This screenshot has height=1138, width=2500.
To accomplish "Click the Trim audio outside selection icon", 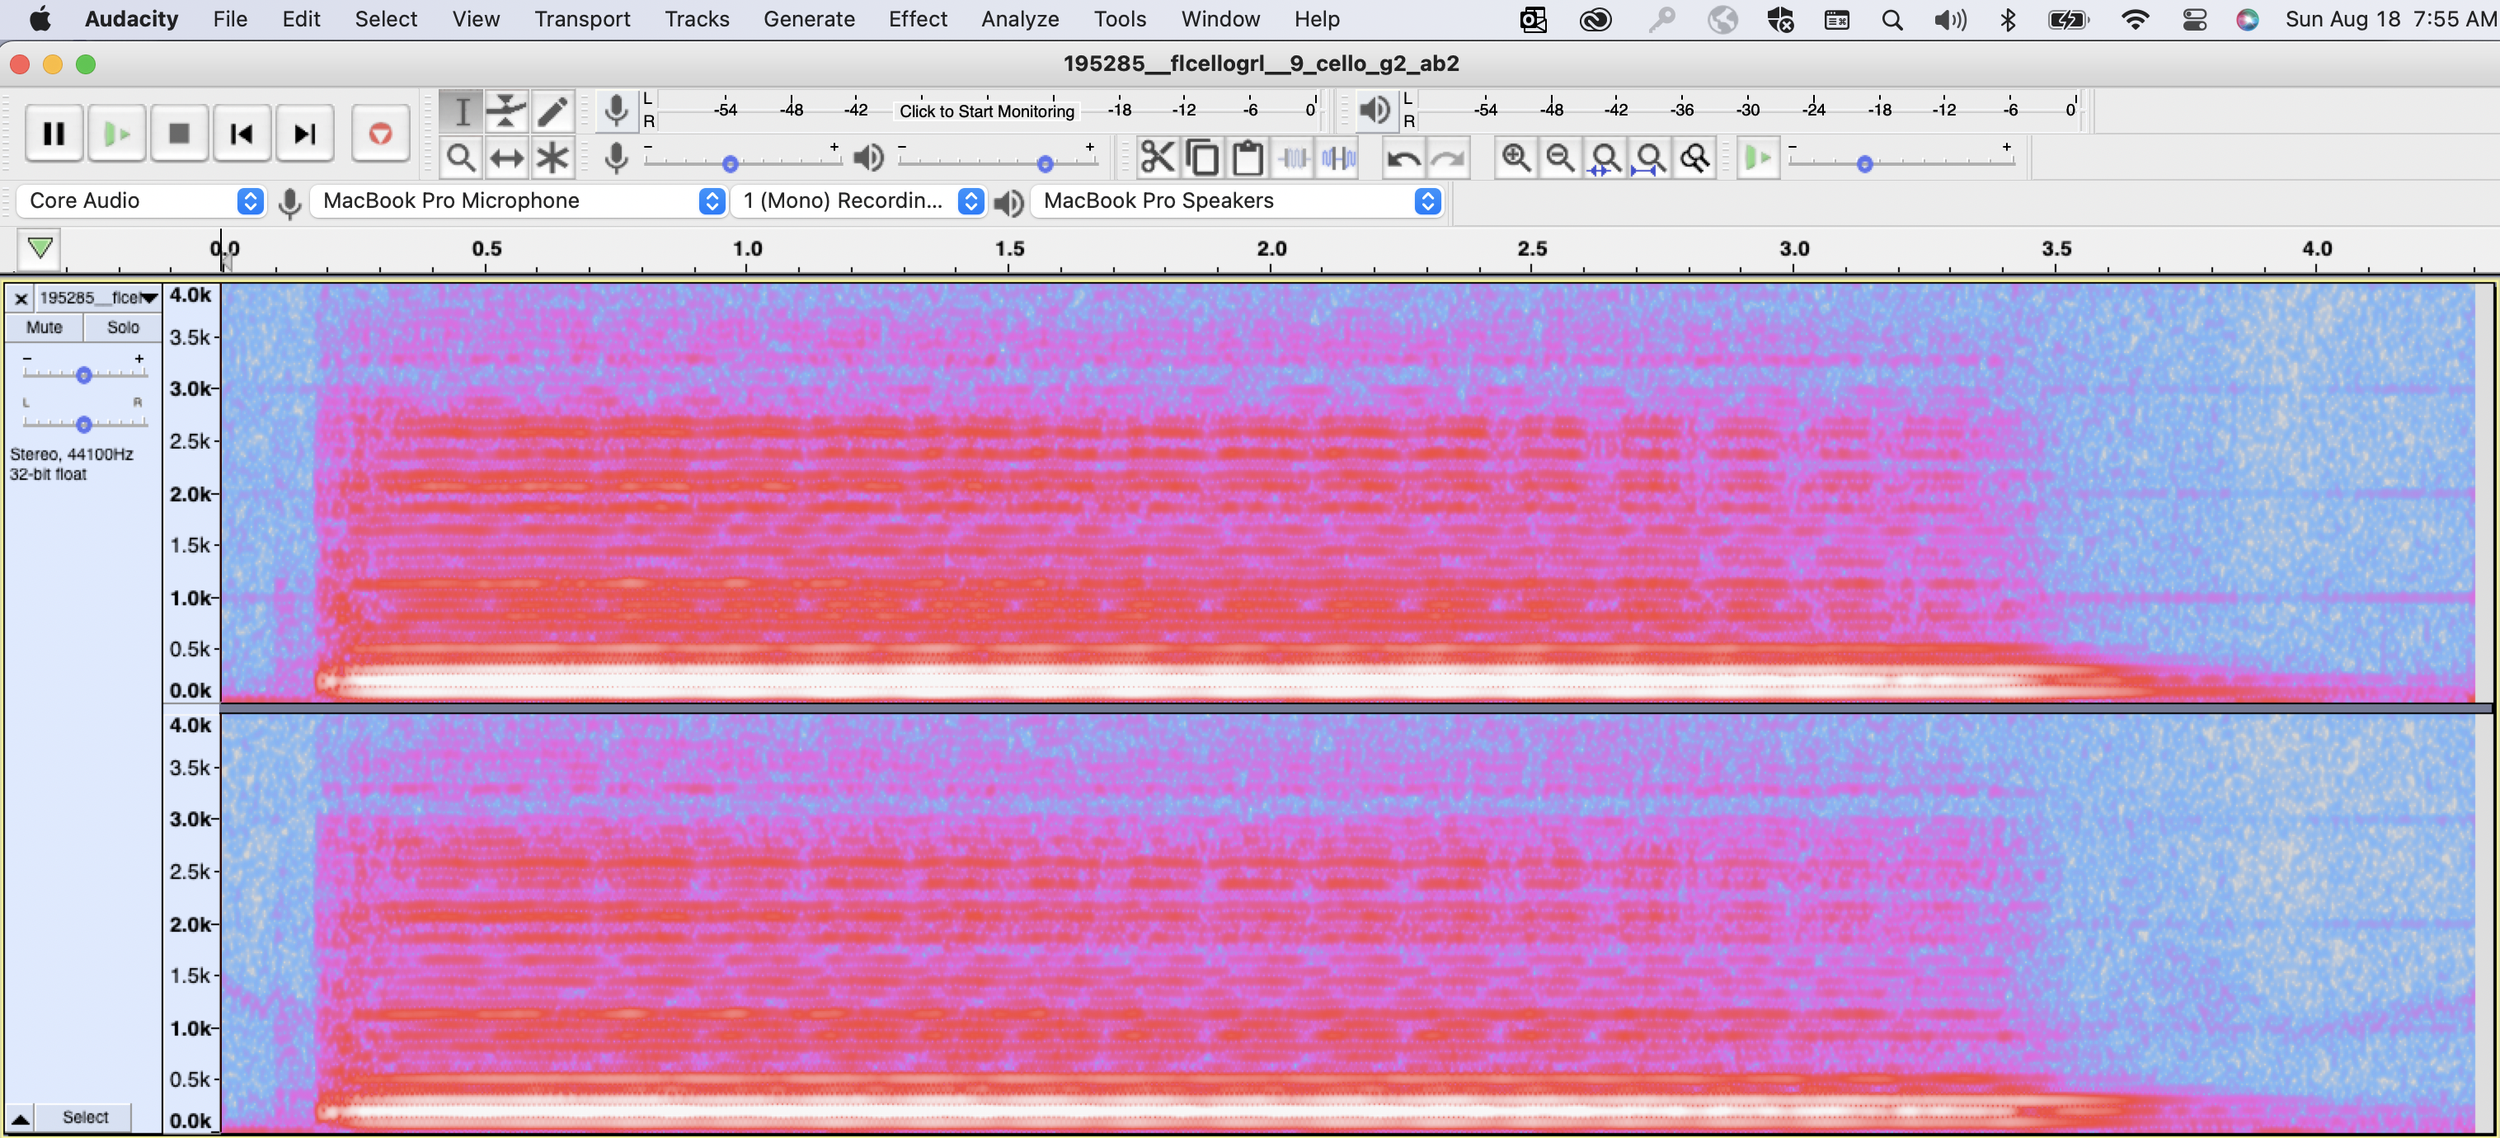I will (1293, 158).
